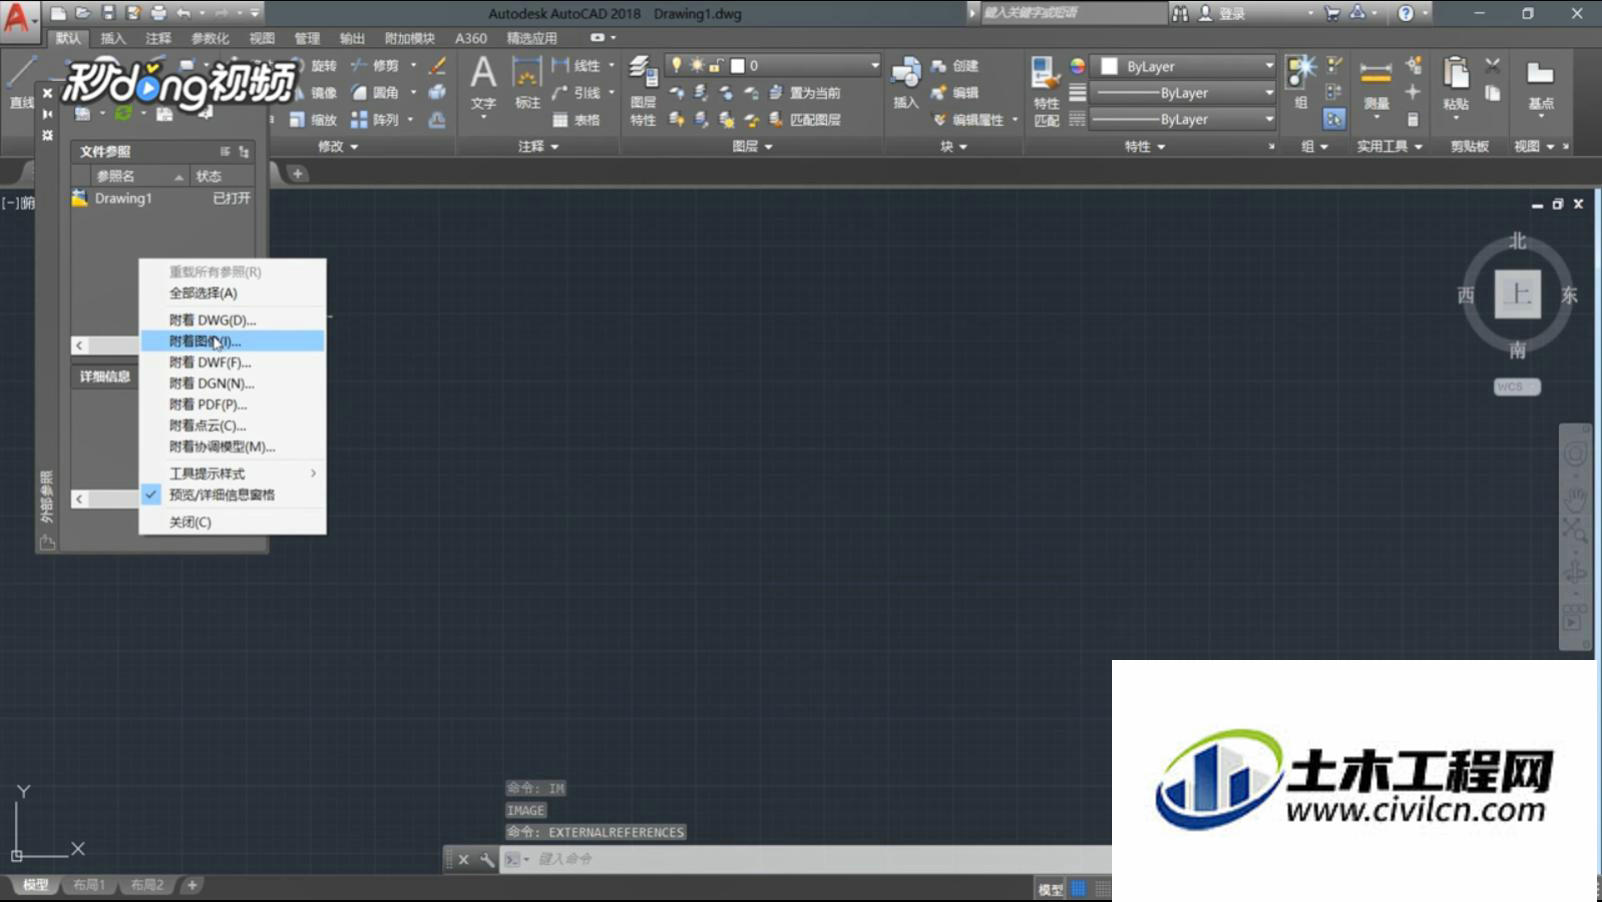Switch to the Insert (插入) ribbon tab
Image resolution: width=1602 pixels, height=902 pixels.
click(x=113, y=38)
